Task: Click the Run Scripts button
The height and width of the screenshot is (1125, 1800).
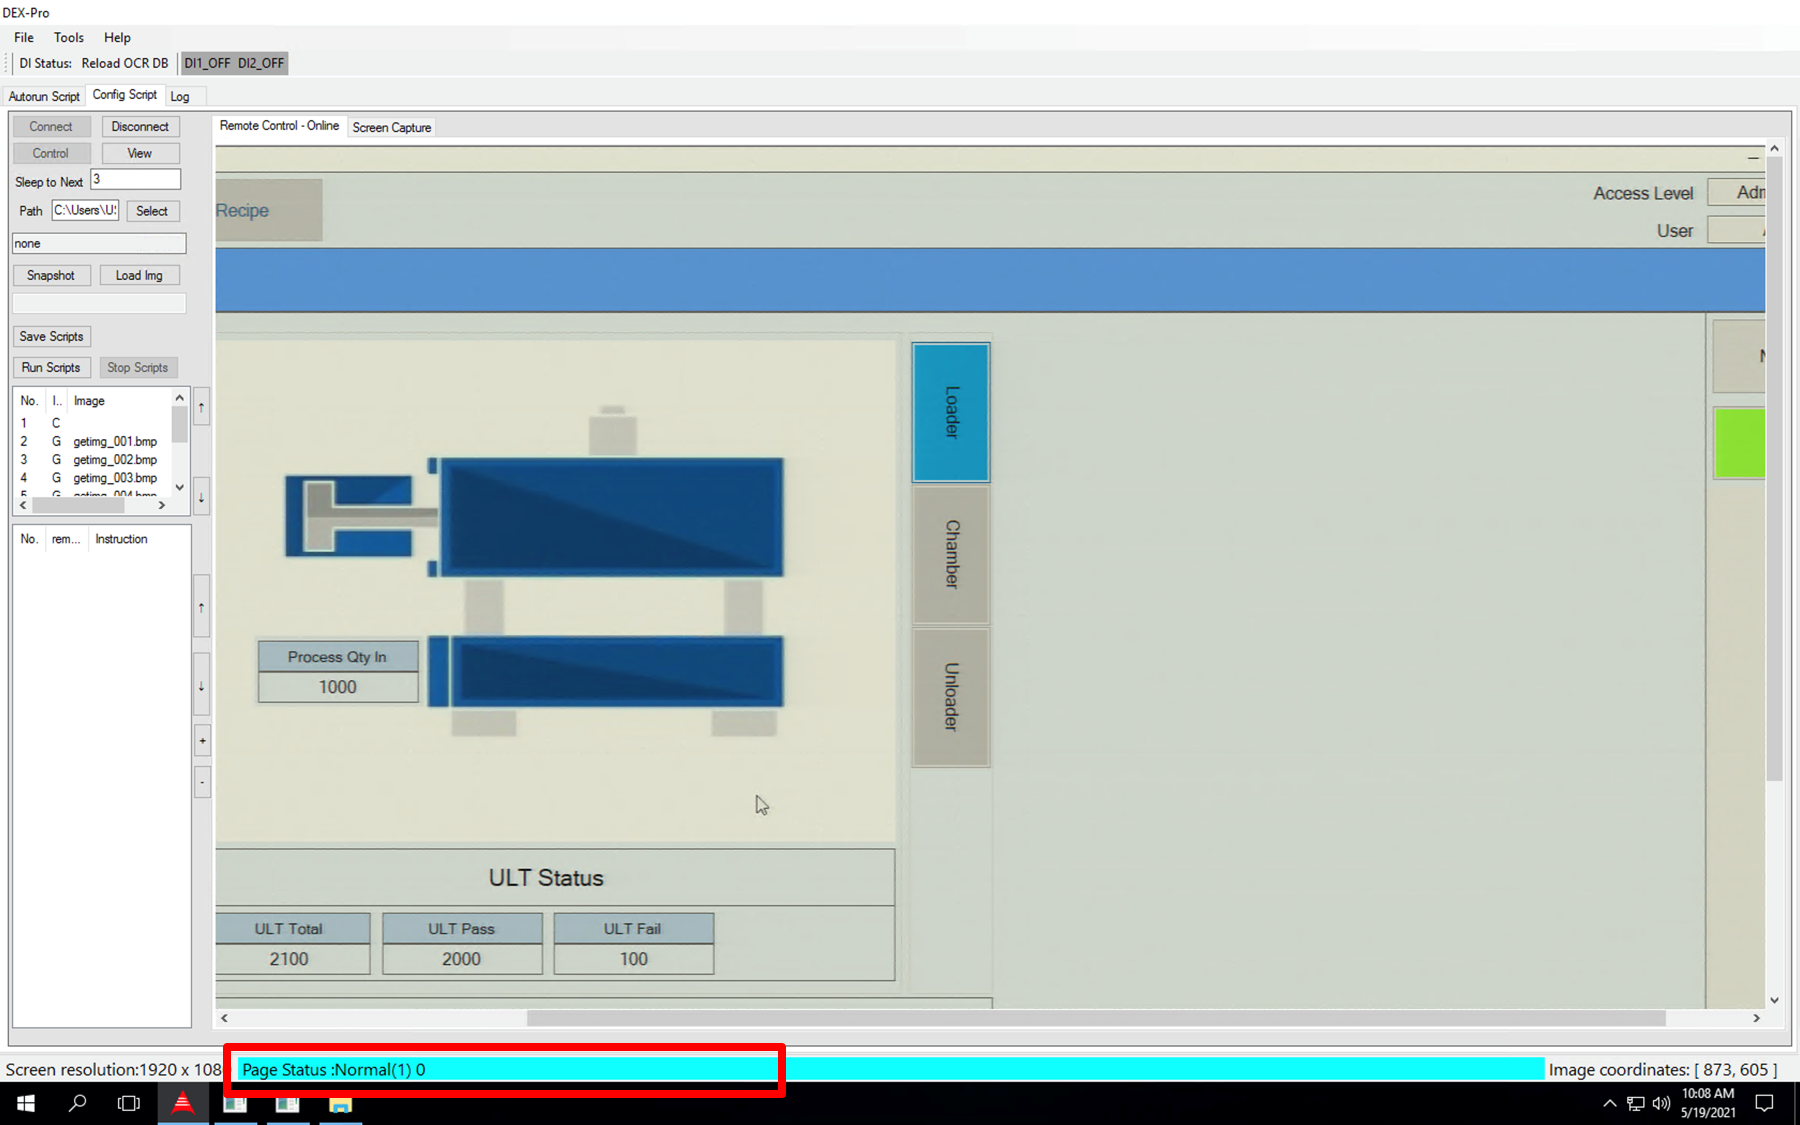Action: pyautogui.click(x=51, y=367)
